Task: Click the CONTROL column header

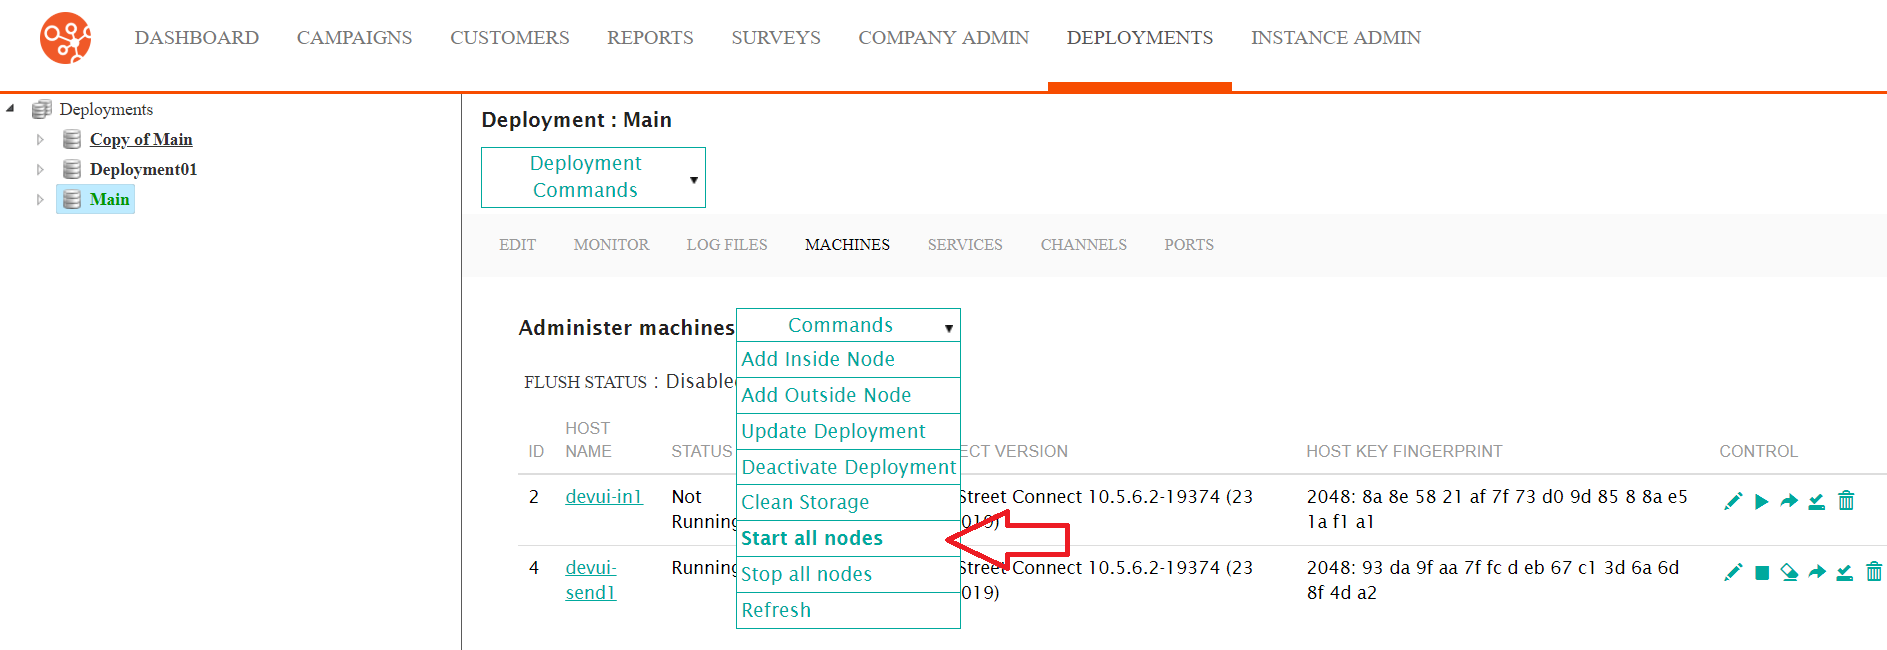Action: pos(1758,452)
